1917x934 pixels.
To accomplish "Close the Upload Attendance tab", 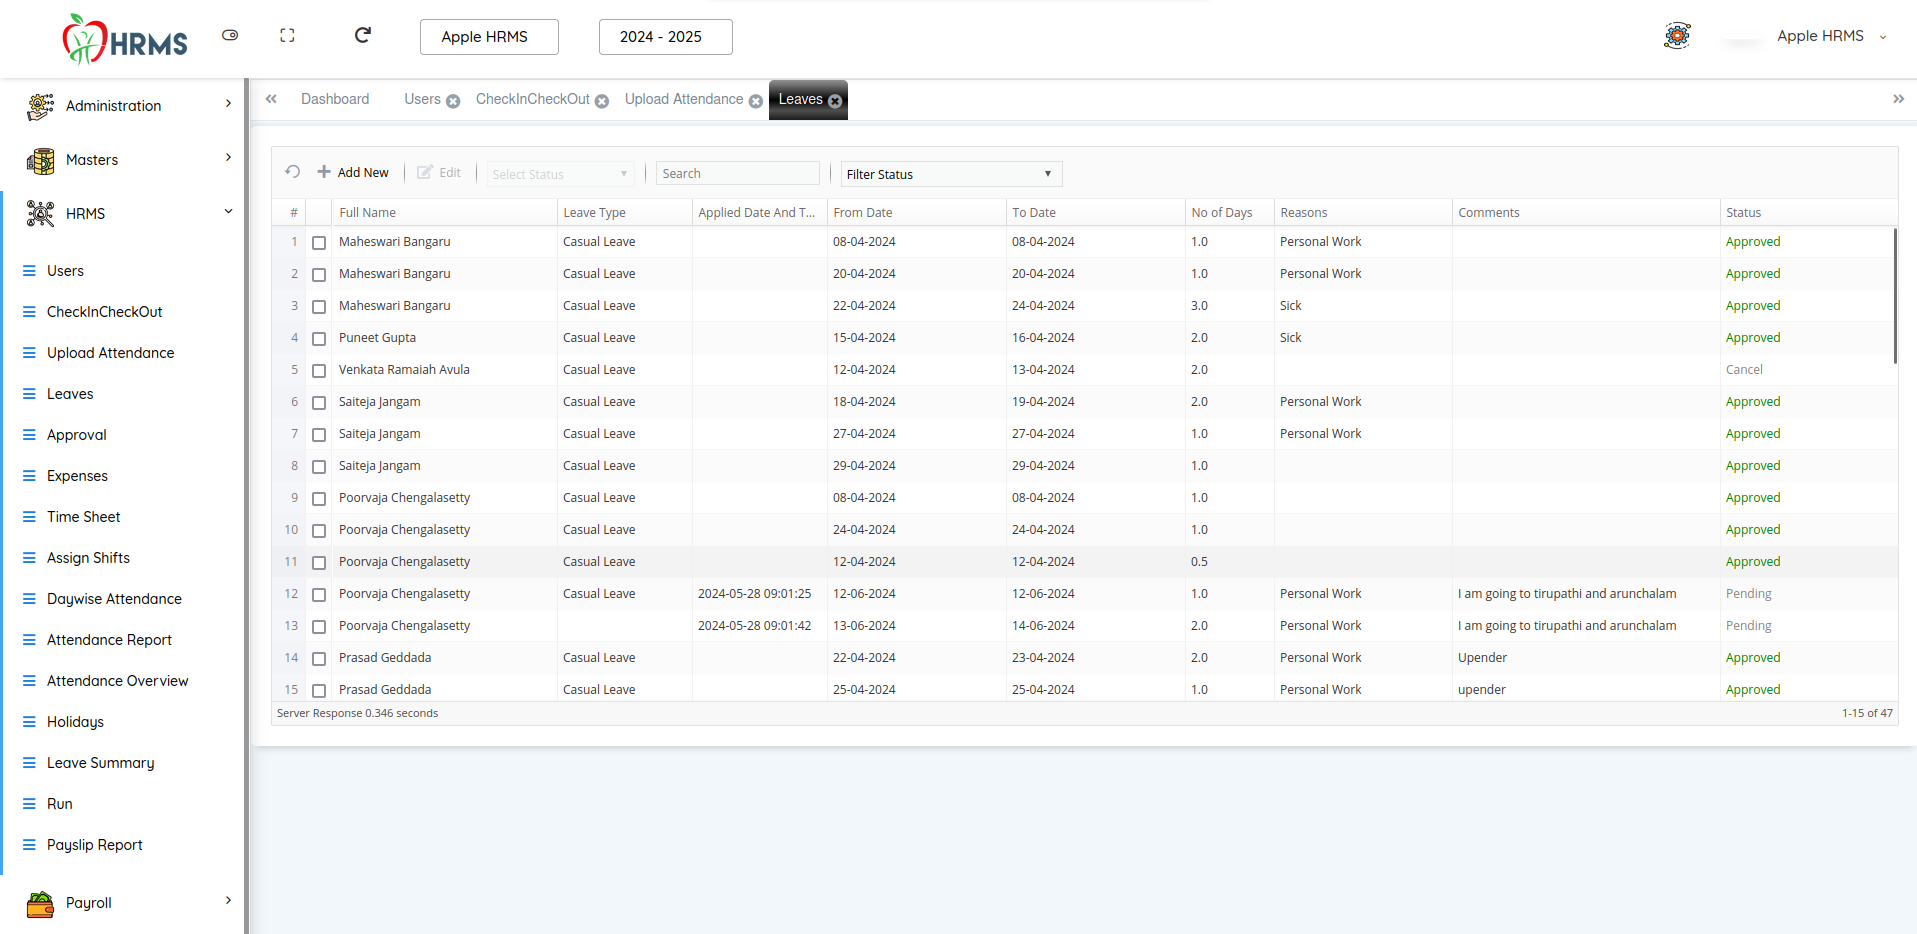I will click(756, 101).
